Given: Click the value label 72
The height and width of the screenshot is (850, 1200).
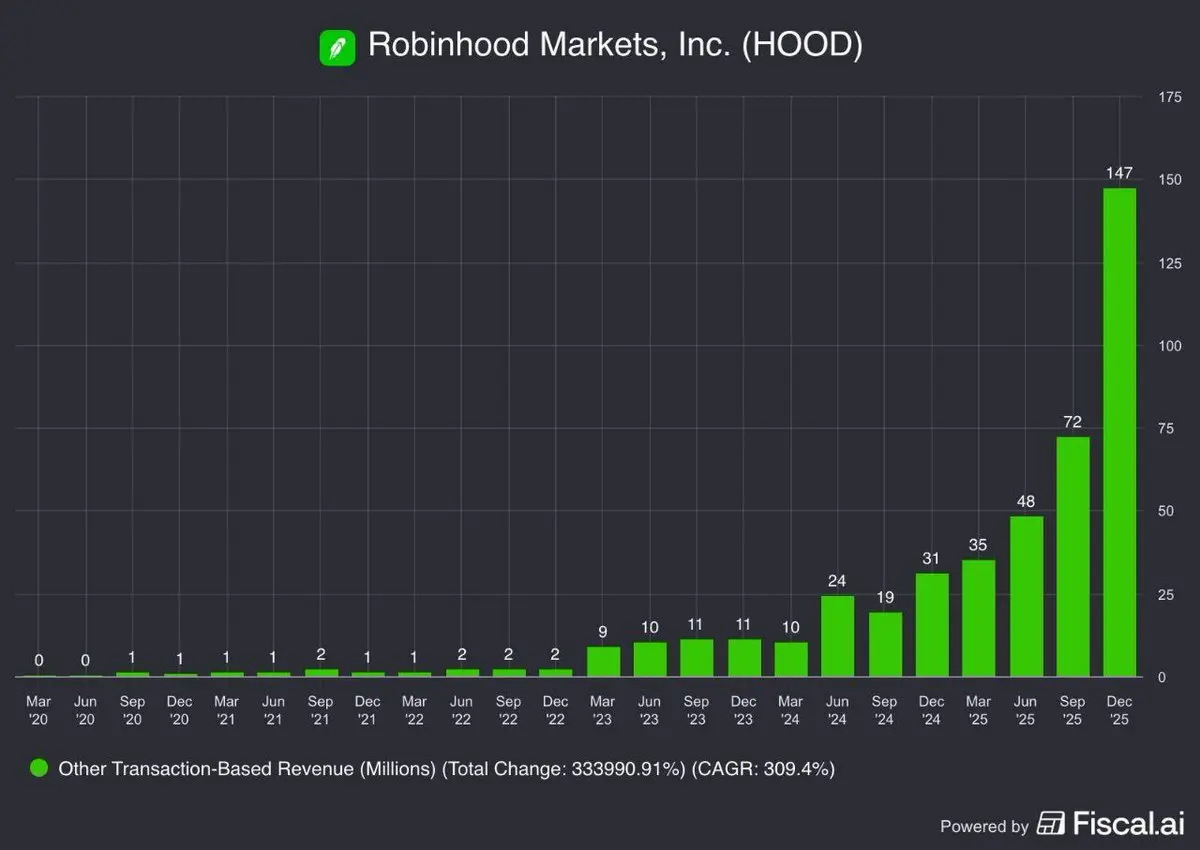Looking at the screenshot, I should [1073, 422].
